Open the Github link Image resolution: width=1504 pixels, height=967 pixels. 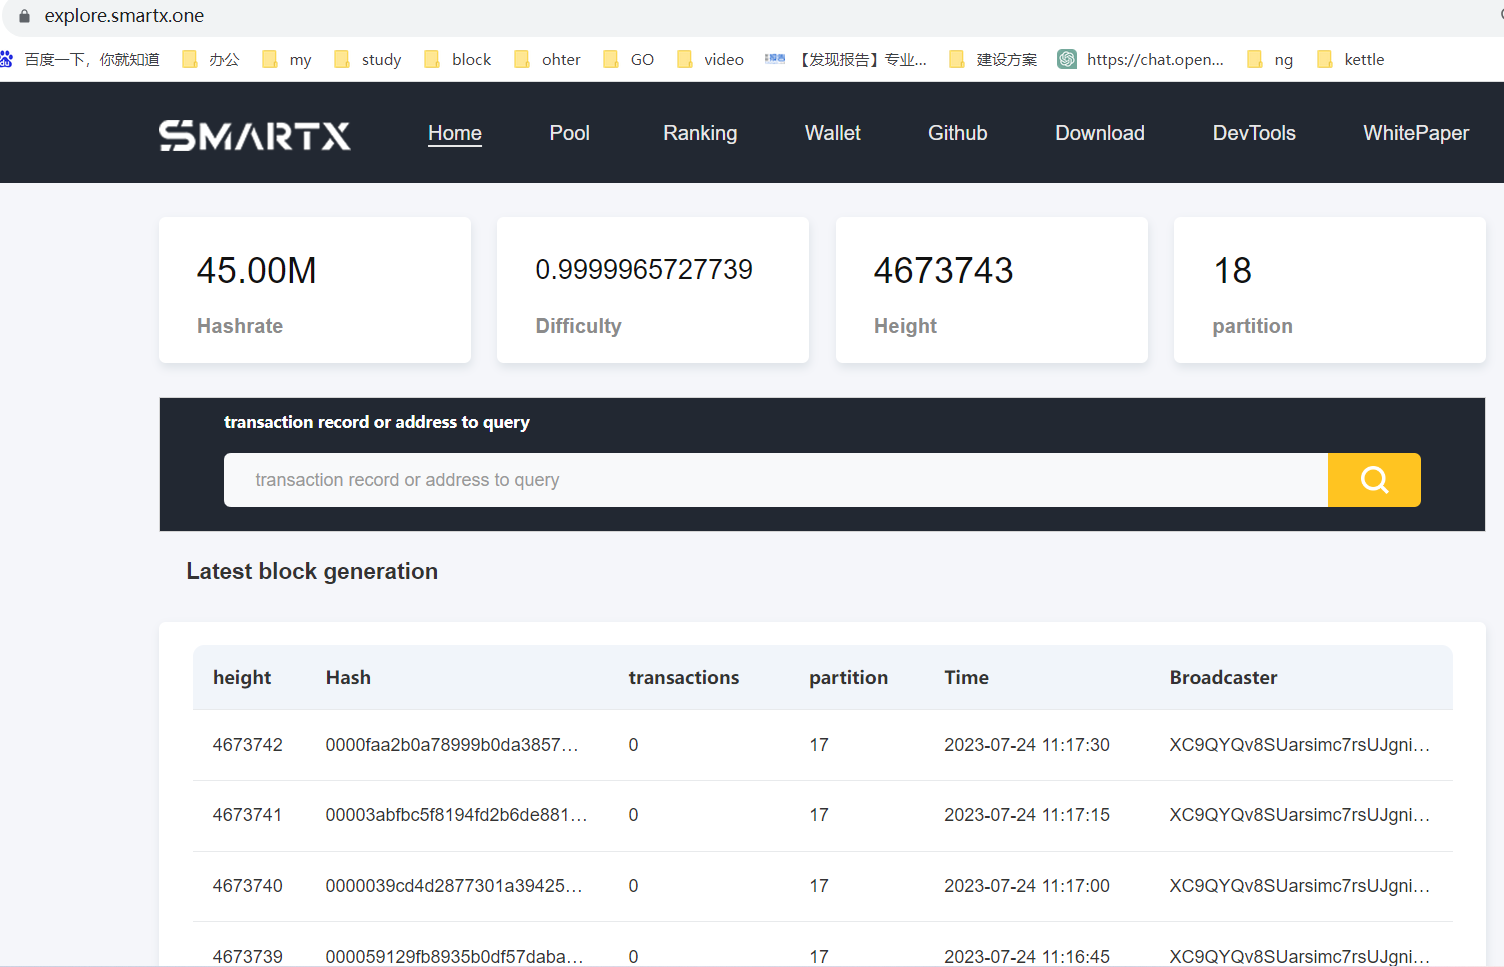click(958, 133)
